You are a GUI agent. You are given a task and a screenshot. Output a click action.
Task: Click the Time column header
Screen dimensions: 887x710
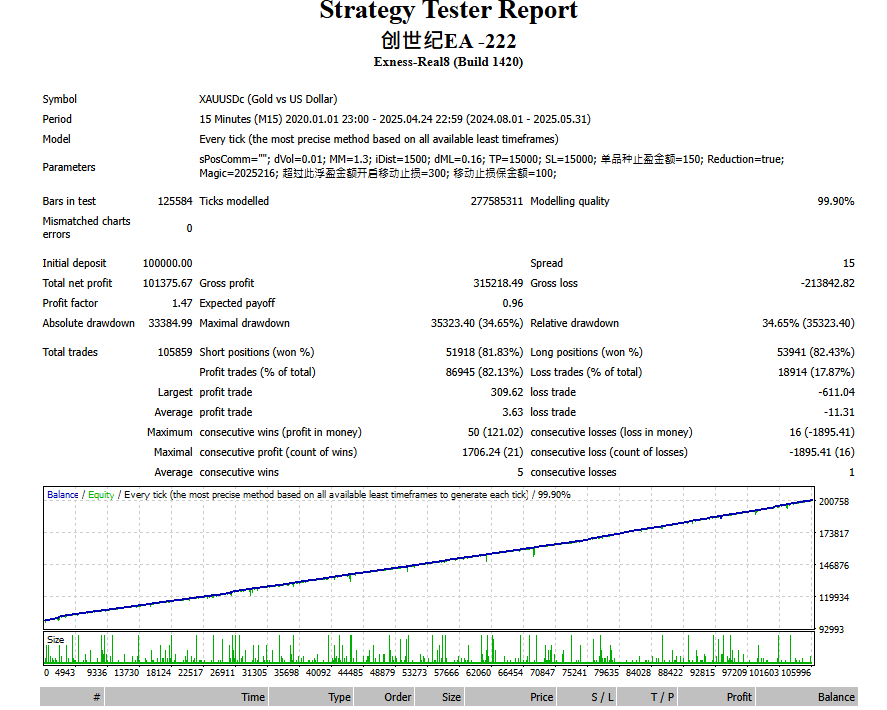tap(186, 697)
